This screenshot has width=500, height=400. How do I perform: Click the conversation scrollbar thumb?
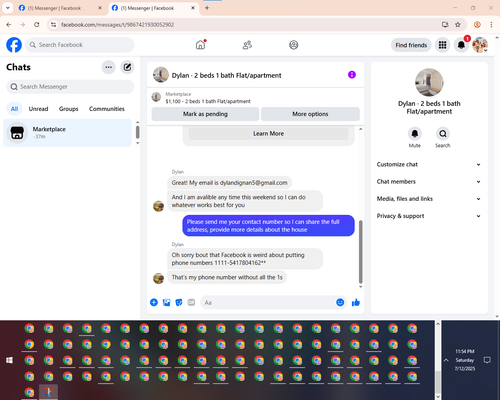click(360, 252)
